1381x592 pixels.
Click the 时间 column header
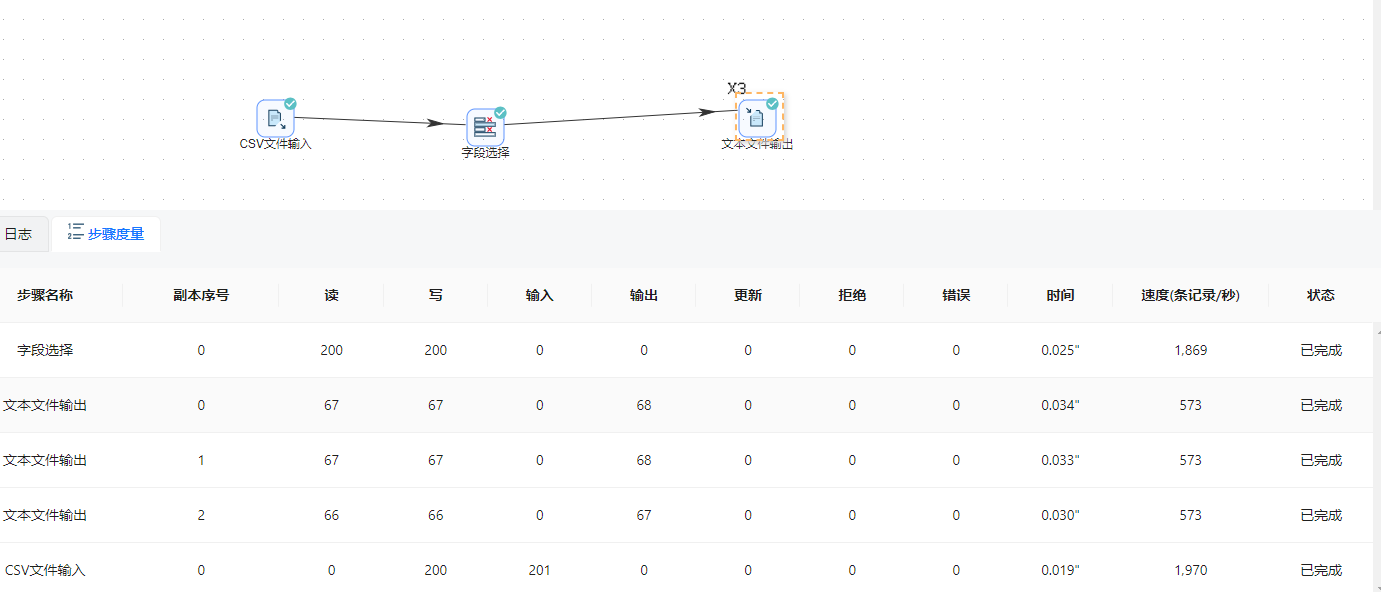pos(1060,295)
